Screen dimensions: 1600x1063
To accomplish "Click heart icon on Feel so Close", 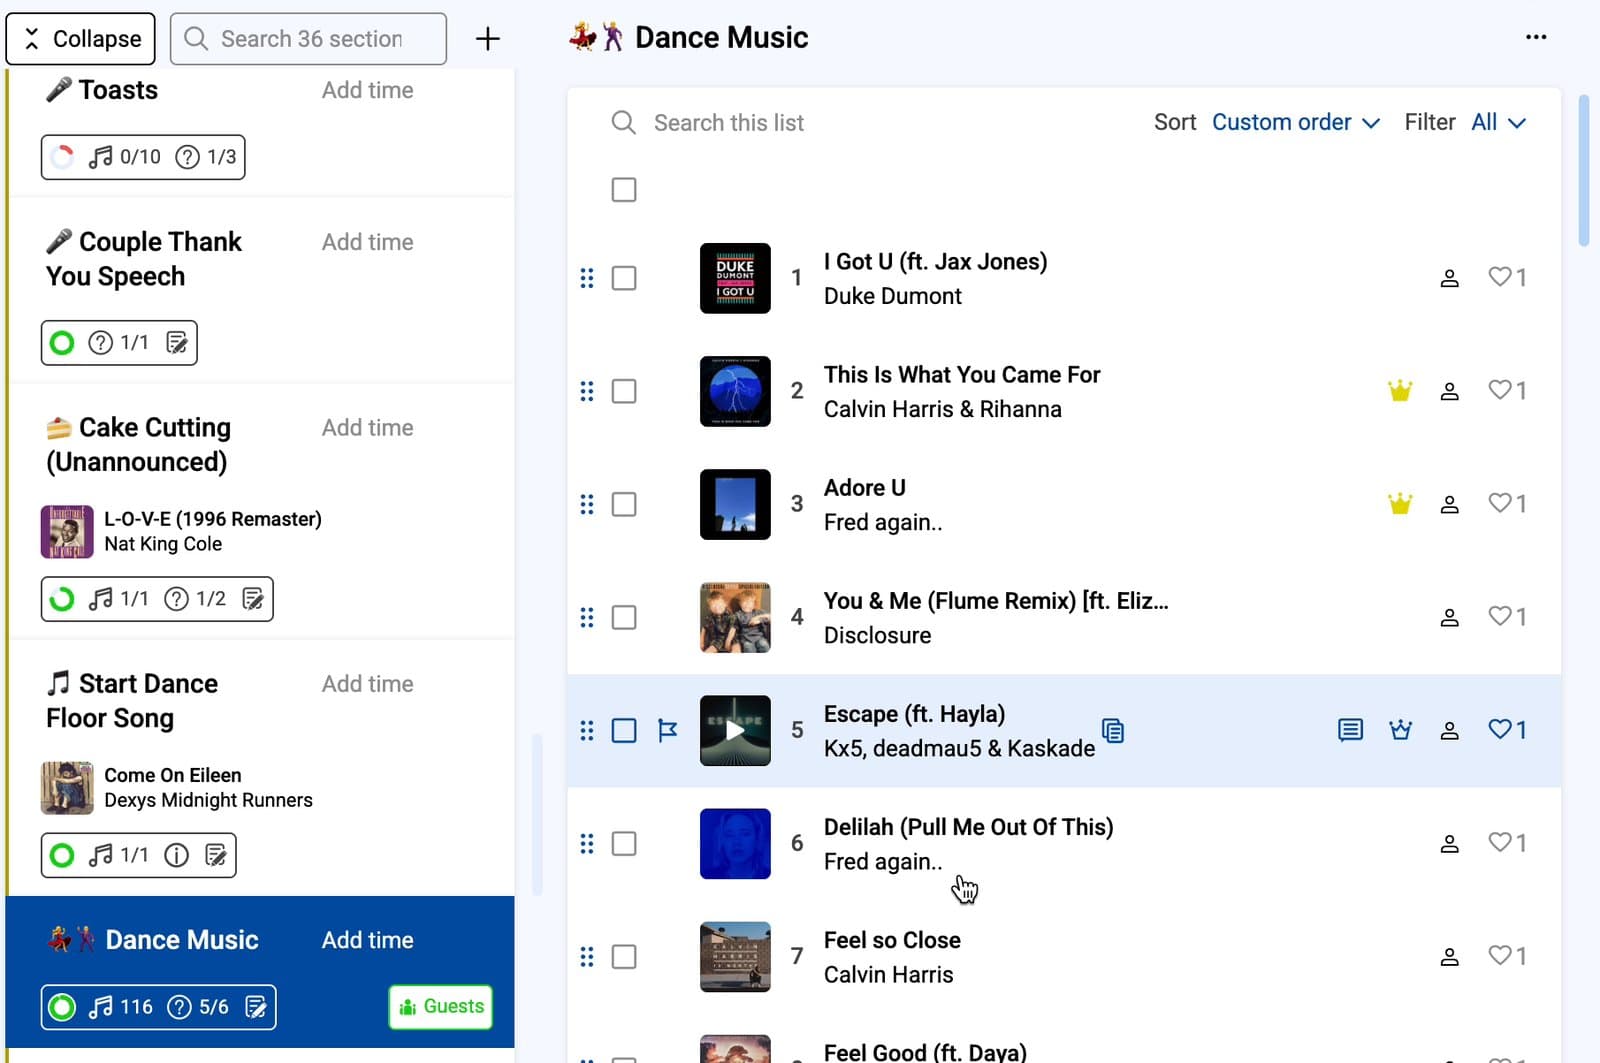I will coord(1499,956).
